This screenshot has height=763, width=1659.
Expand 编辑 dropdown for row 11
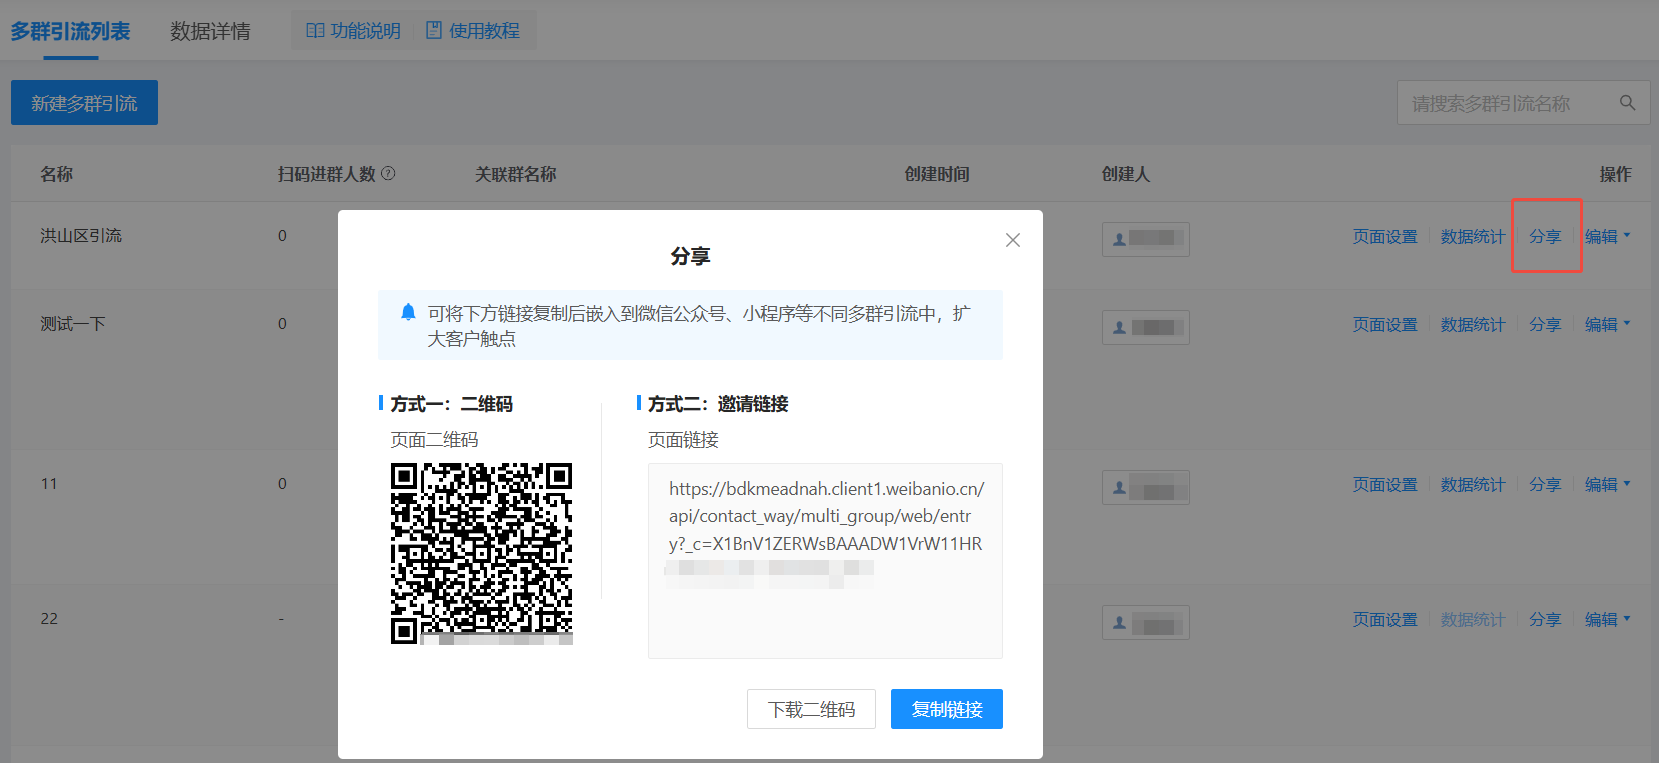click(x=1607, y=484)
